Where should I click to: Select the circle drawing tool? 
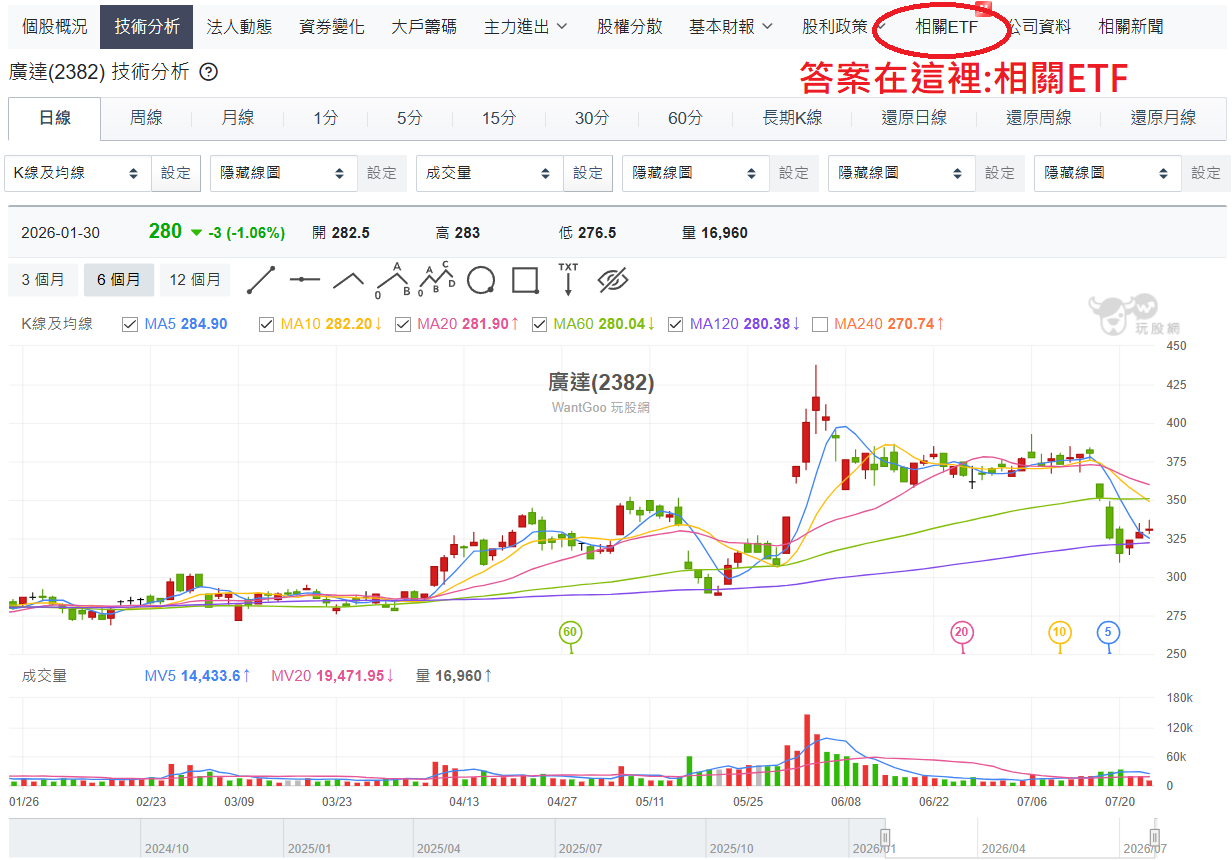point(481,280)
